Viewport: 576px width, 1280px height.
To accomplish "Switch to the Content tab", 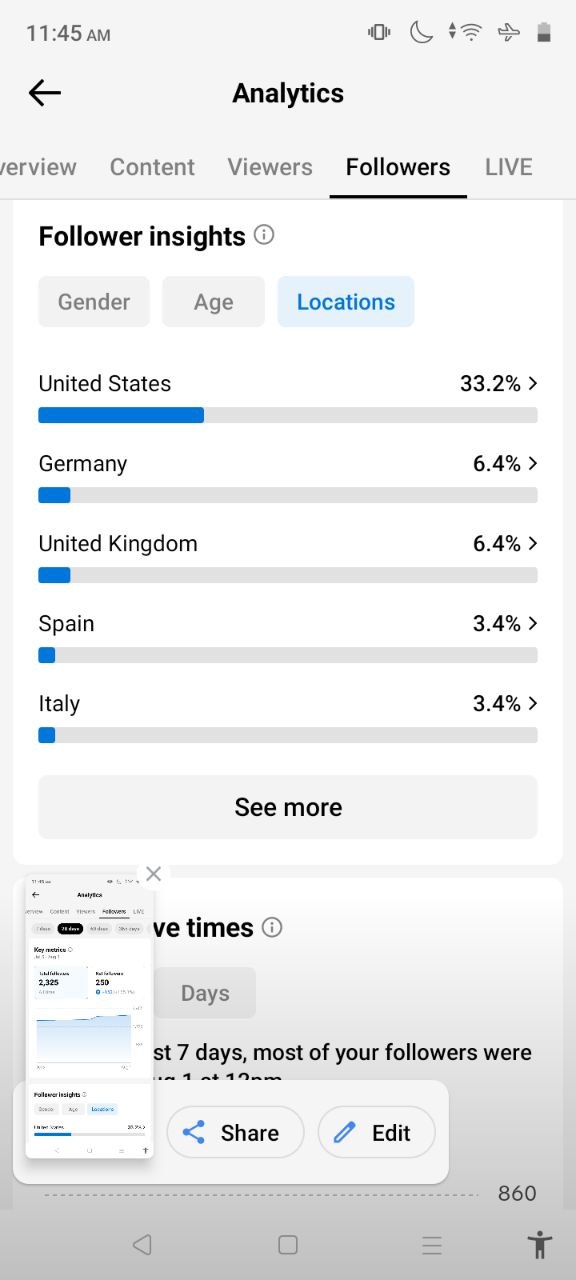I will (152, 167).
